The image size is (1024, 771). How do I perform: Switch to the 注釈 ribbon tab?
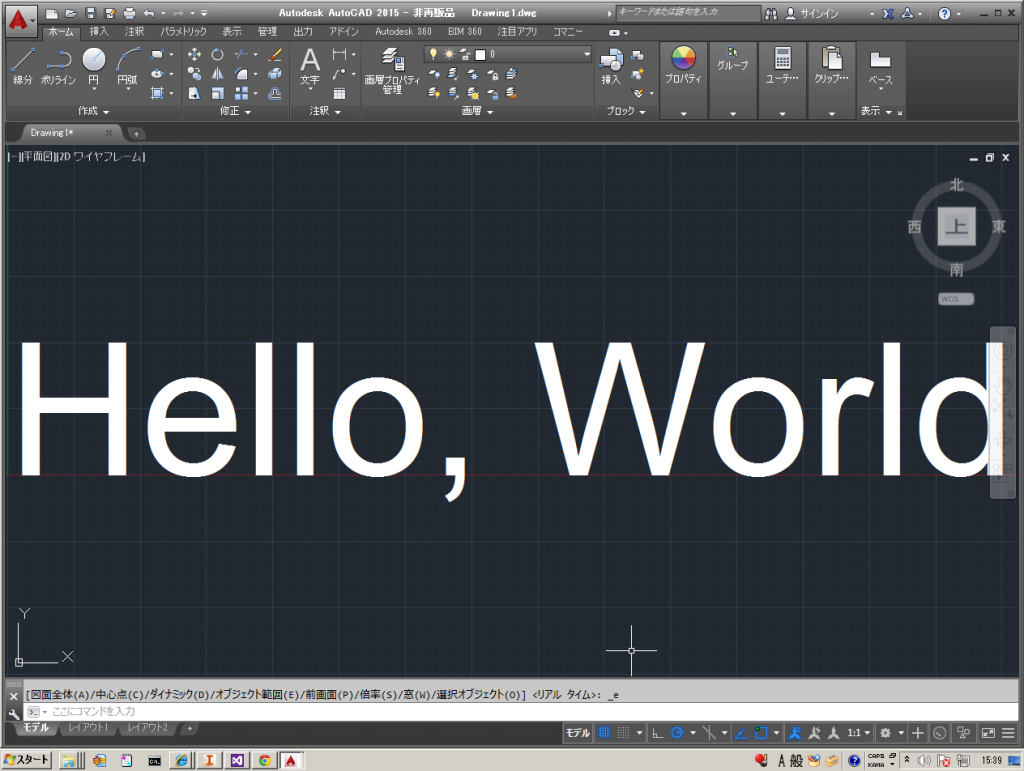point(134,32)
